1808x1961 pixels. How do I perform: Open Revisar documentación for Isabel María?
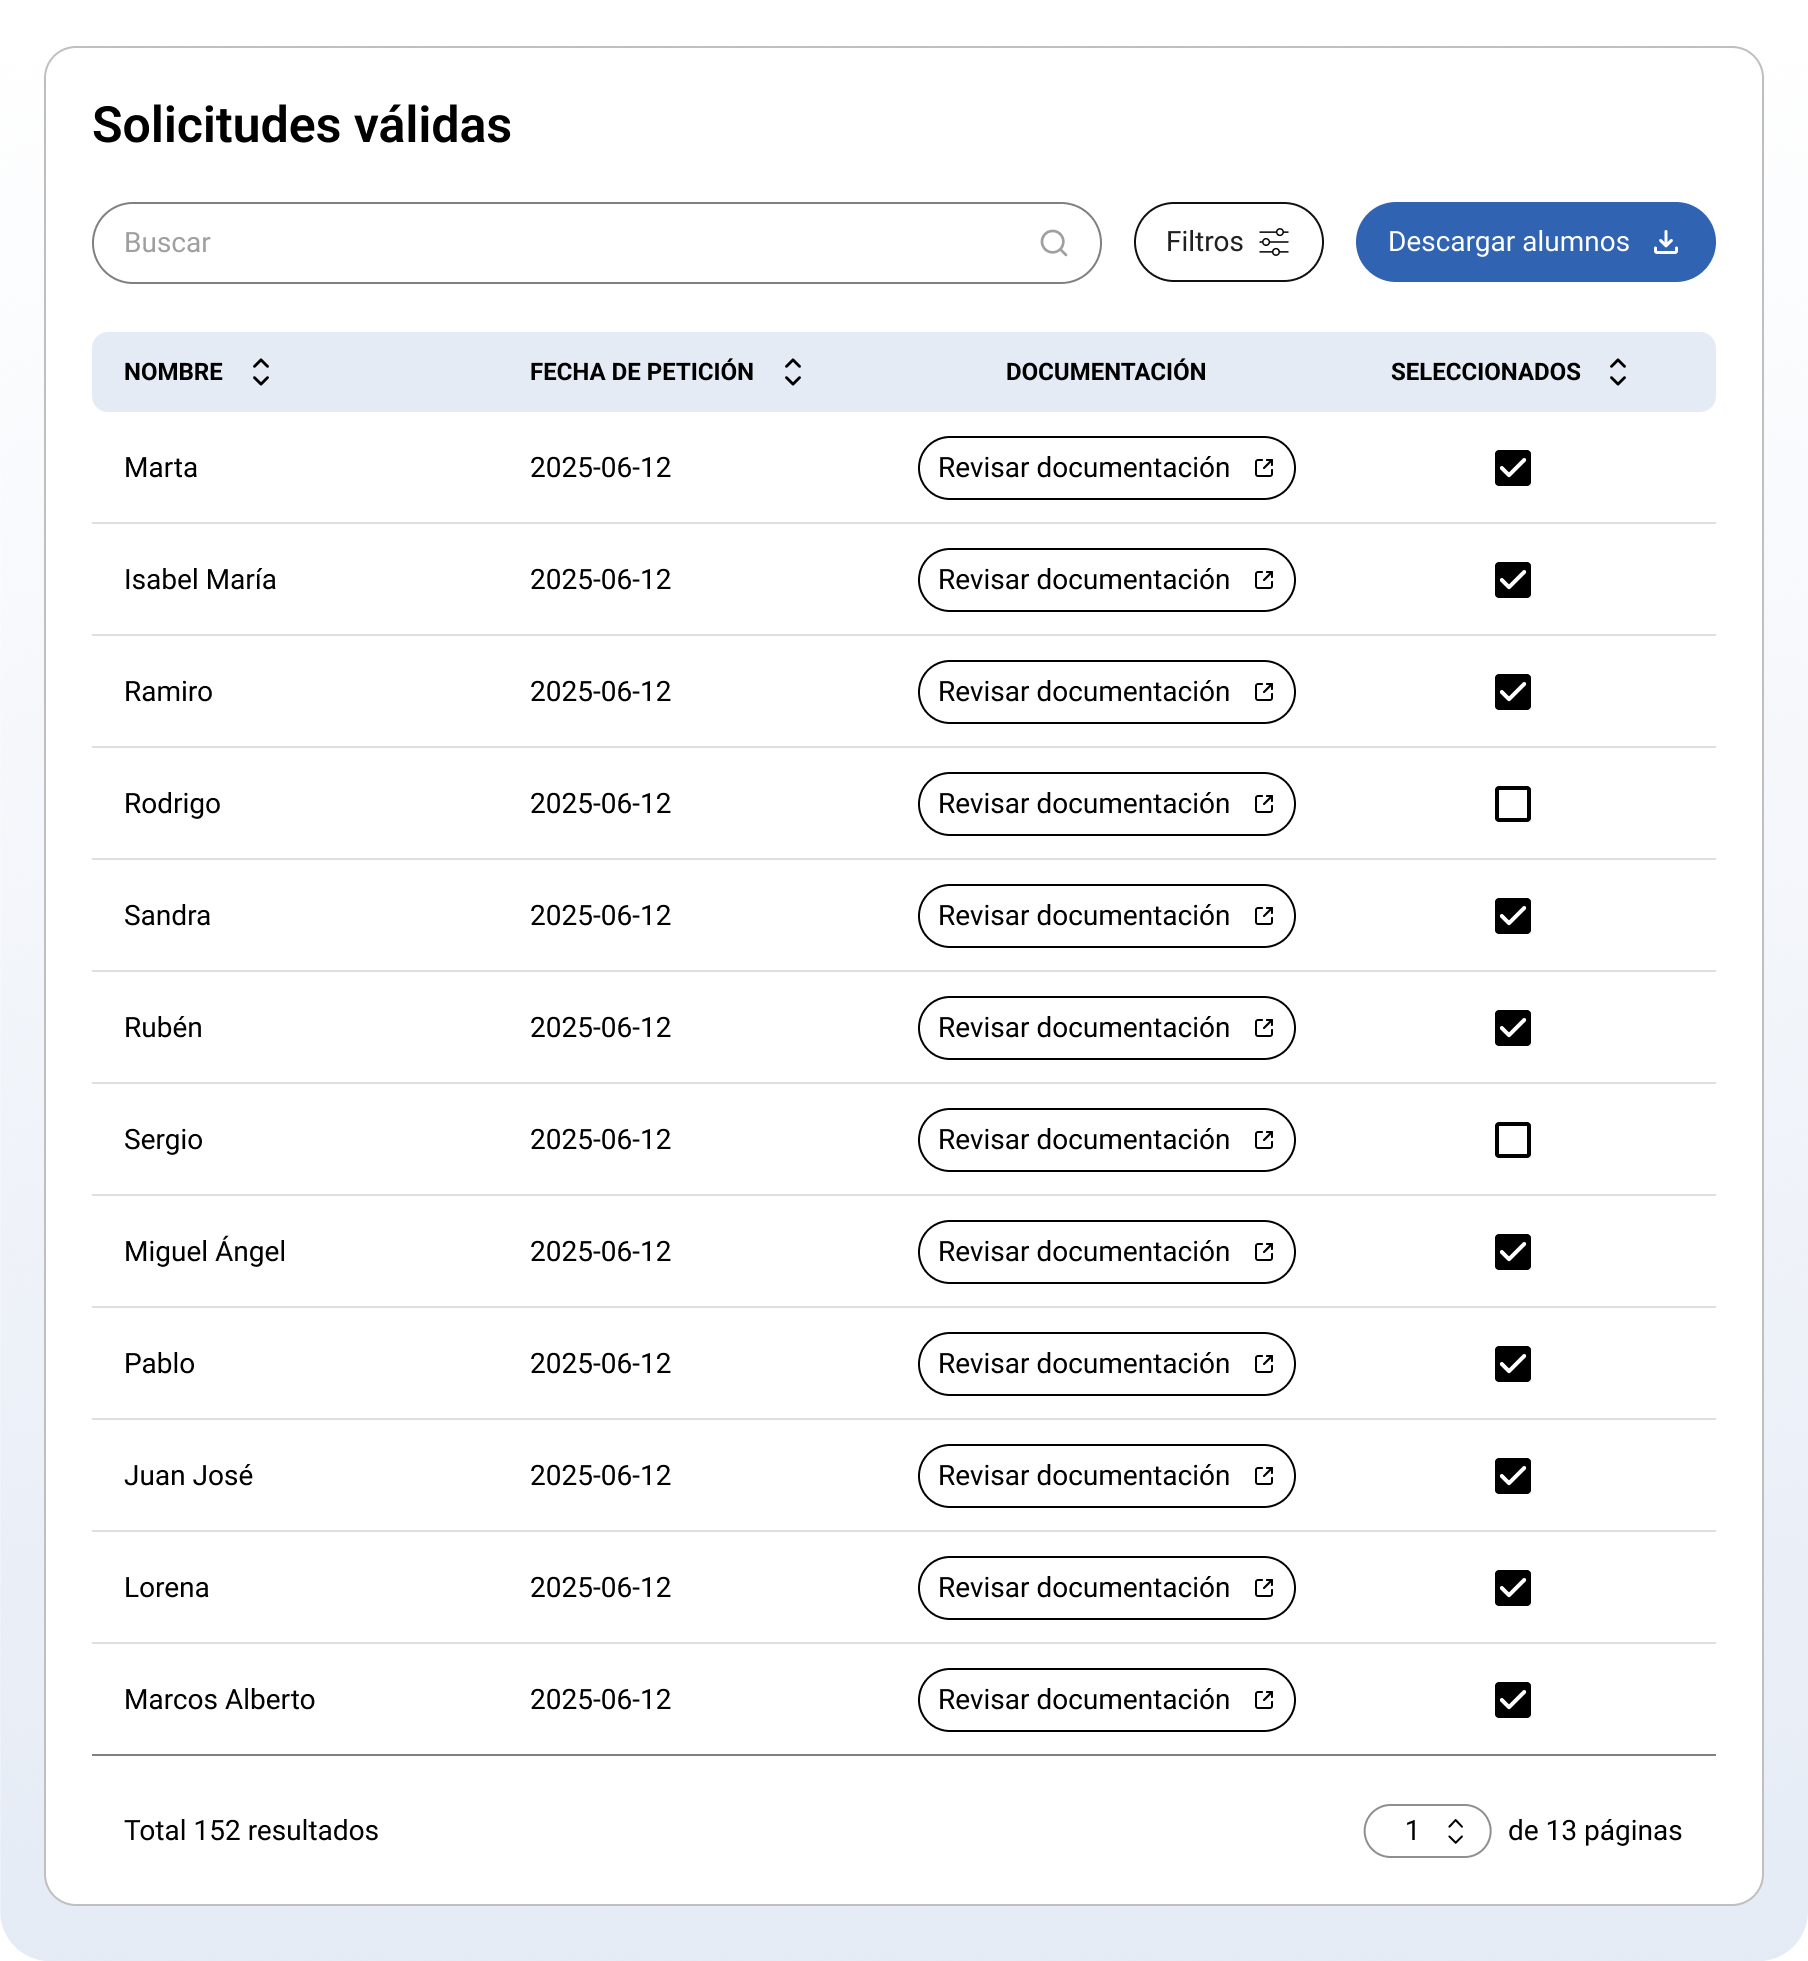(x=1105, y=580)
